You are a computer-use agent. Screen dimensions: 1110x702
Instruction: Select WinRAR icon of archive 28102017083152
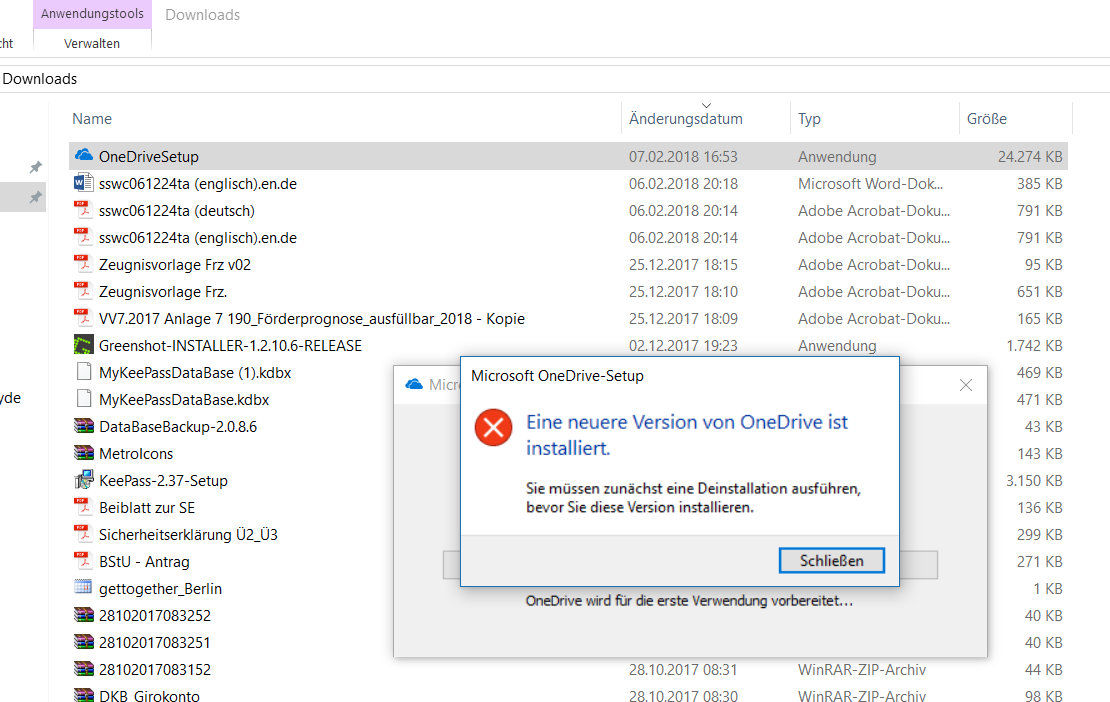click(84, 669)
